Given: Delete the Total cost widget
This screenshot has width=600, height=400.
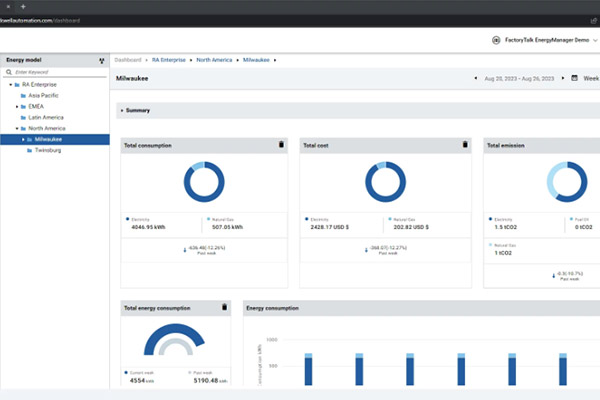Looking at the screenshot, I should tap(465, 144).
